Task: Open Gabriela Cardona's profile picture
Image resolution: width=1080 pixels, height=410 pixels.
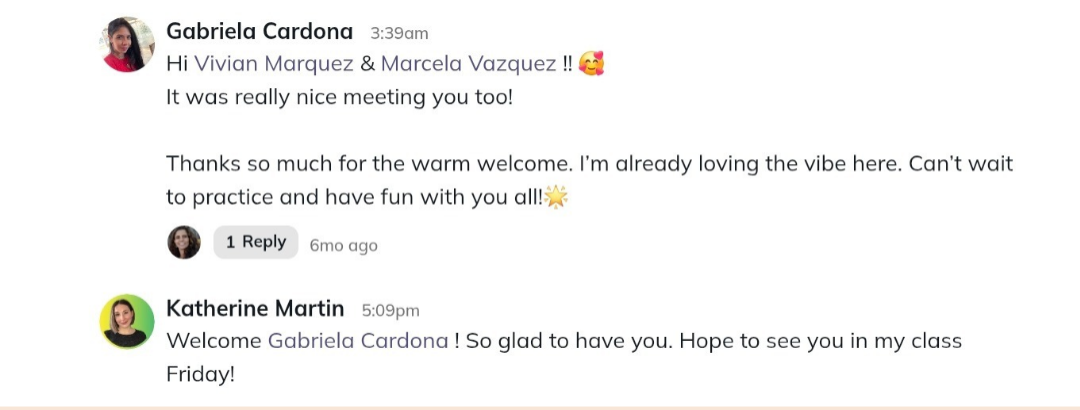Action: (x=129, y=45)
